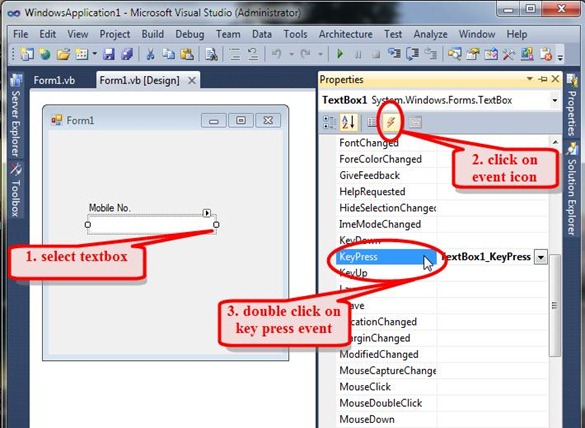Open the Toolbox side tab
Viewport: 585px width, 428px height.
pos(16,191)
